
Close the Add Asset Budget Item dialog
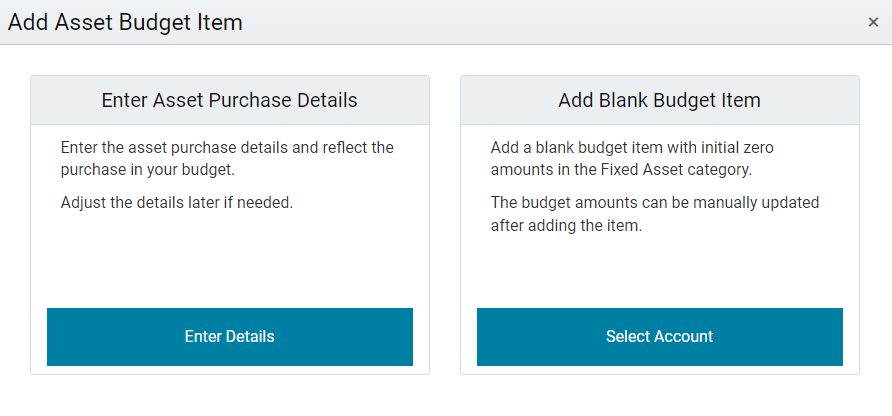pyautogui.click(x=873, y=22)
